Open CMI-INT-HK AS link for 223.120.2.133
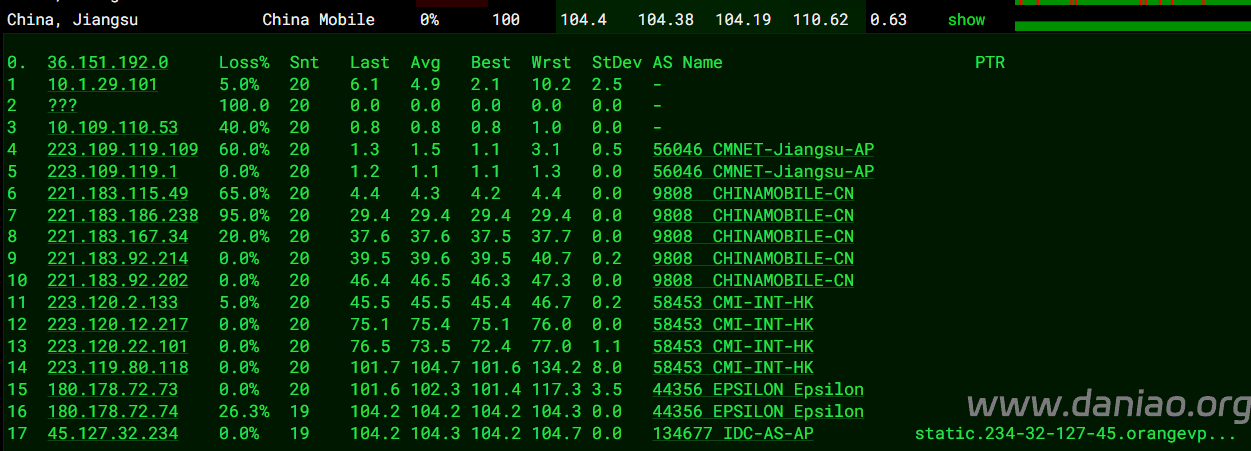 (x=733, y=302)
